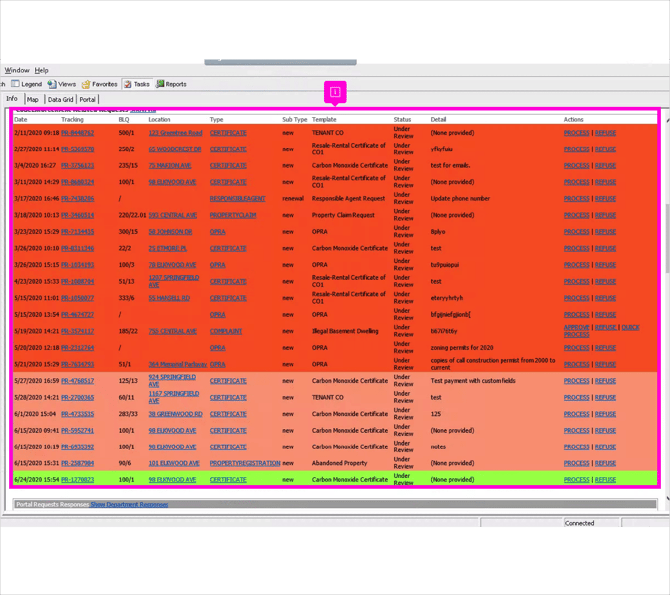Screen dimensions: 670x595
Task: Switch to the Info tab
Action: click(x=12, y=99)
